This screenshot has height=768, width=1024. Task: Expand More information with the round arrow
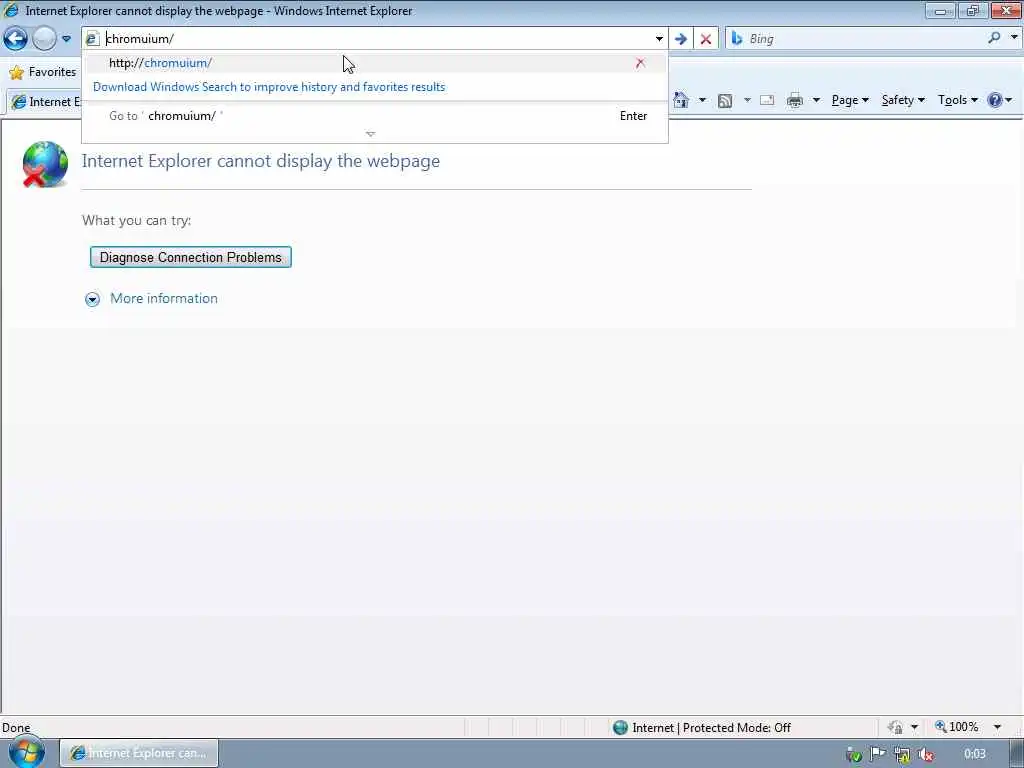[x=93, y=299]
